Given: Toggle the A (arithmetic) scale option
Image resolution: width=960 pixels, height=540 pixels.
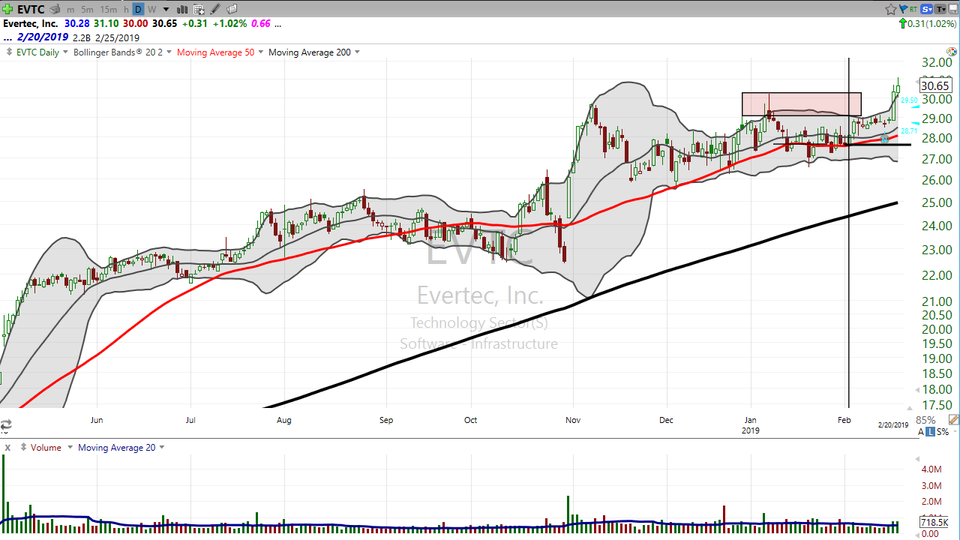Looking at the screenshot, I should tap(920, 432).
